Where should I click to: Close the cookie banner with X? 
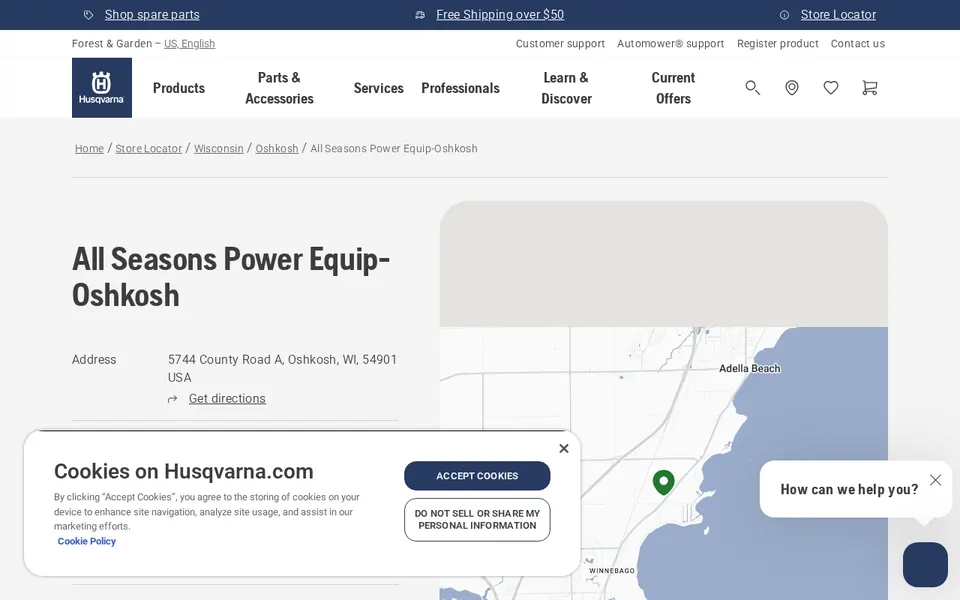[564, 449]
